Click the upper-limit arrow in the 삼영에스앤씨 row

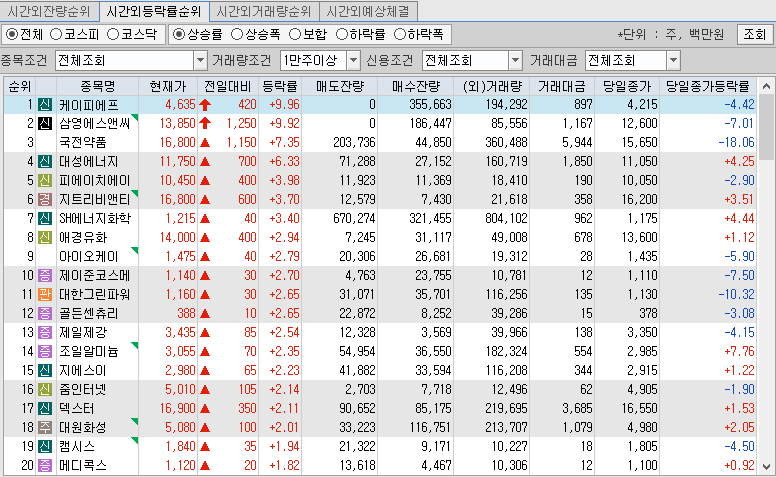point(205,124)
